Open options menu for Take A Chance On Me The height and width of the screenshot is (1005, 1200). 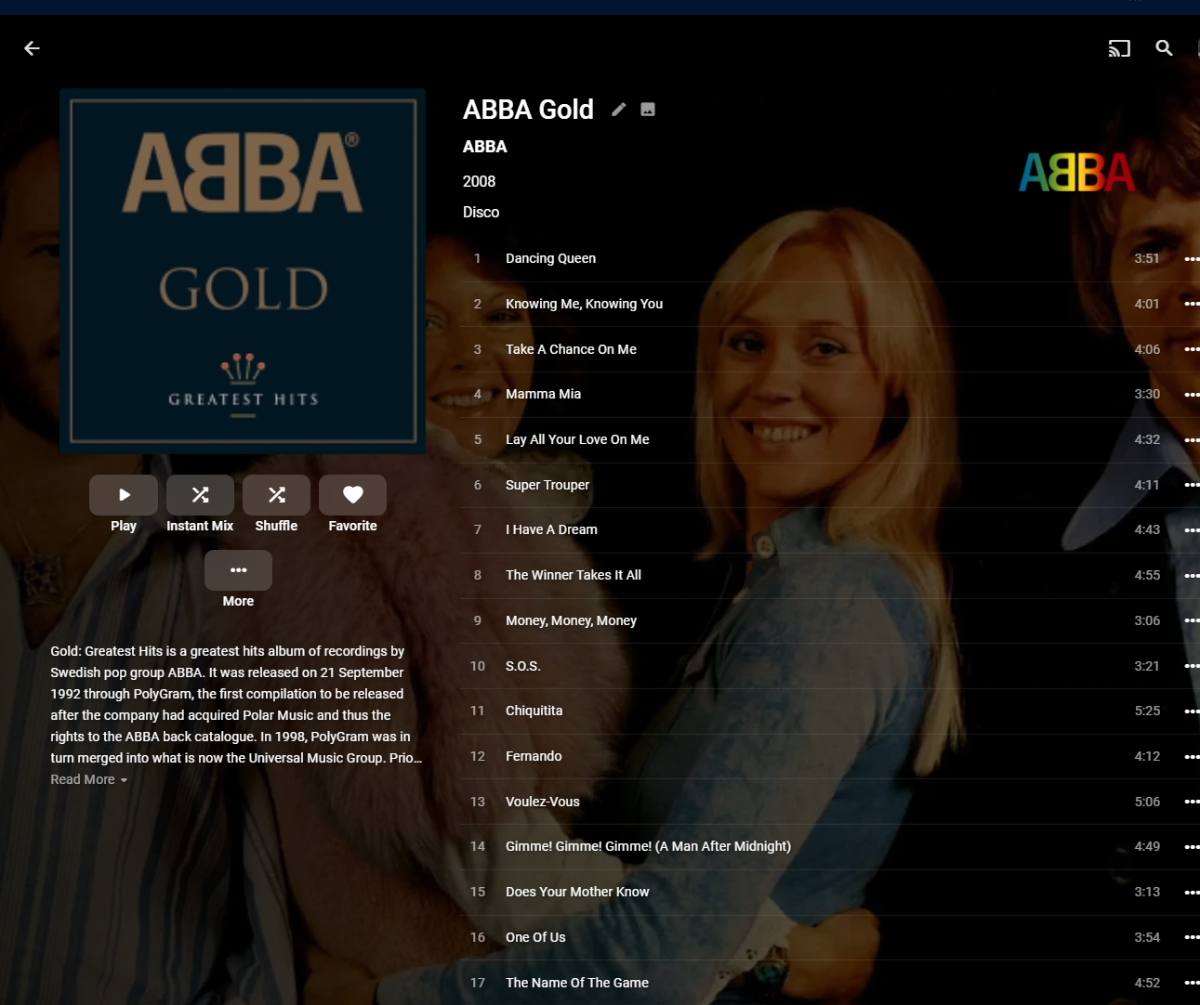[x=1191, y=349]
